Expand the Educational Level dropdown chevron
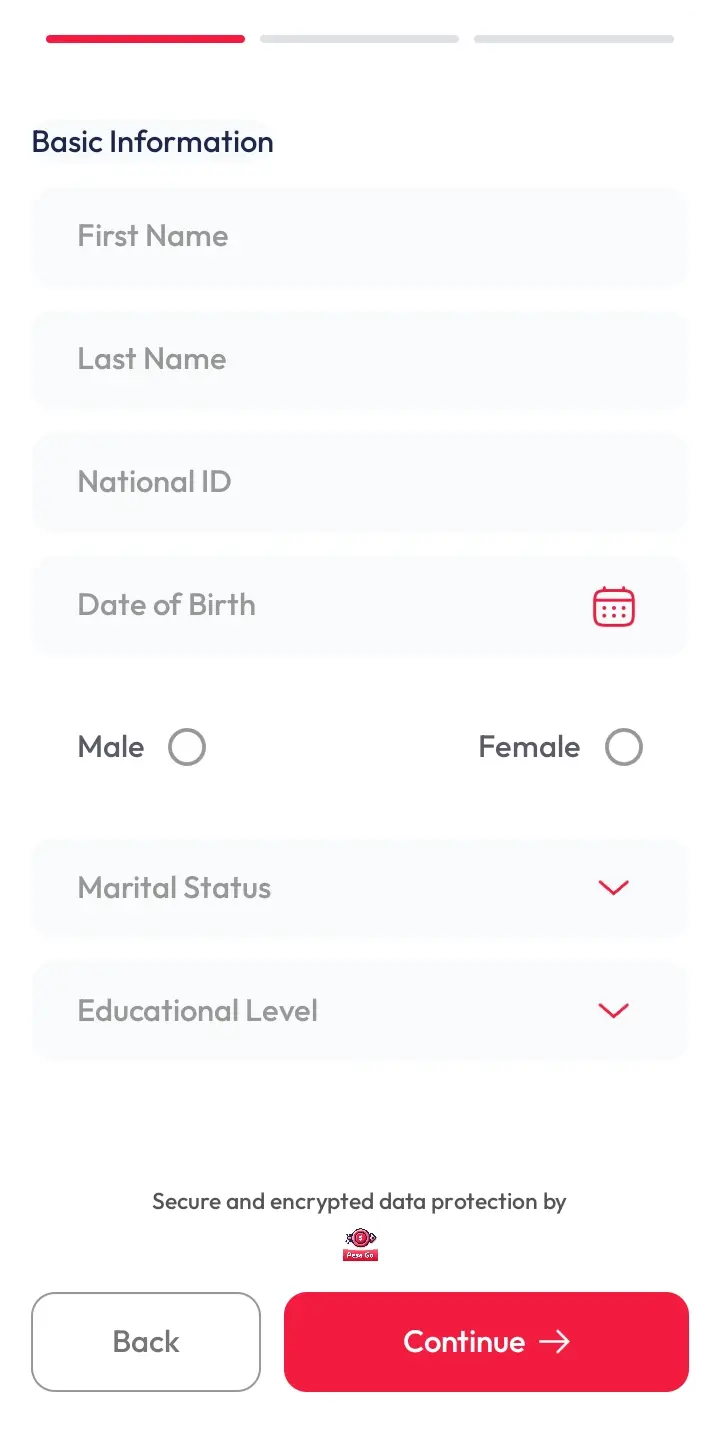This screenshot has height=1450, width=716. pos(612,1011)
